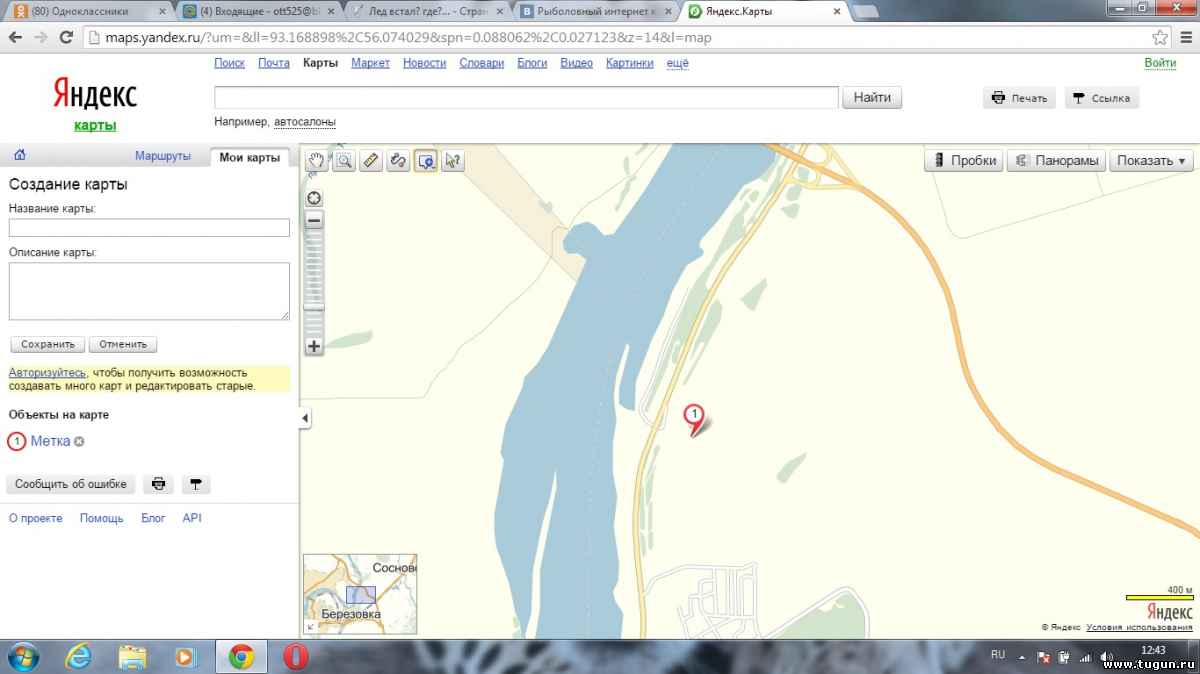Toggle the Пробки traffic layer

(x=964, y=160)
